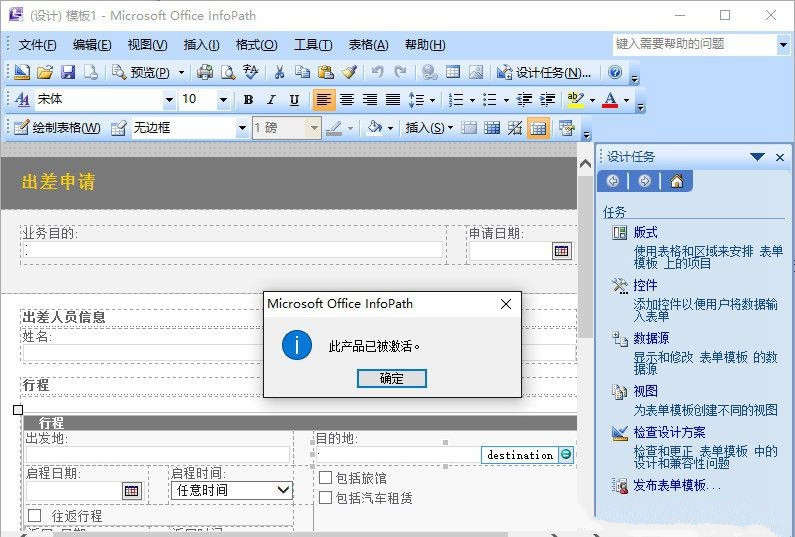This screenshot has width=795, height=537.
Task: Click the Undo arrow icon
Action: pos(377,73)
